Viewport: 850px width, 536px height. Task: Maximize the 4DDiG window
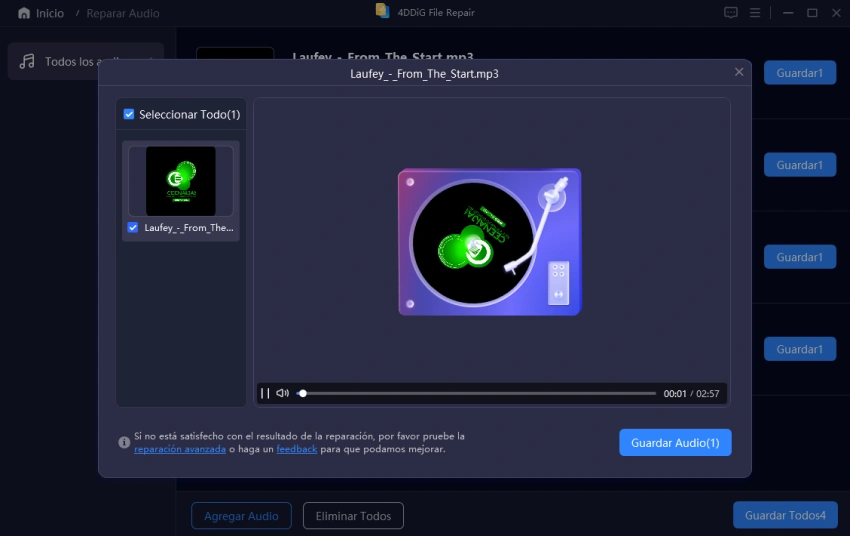point(812,12)
